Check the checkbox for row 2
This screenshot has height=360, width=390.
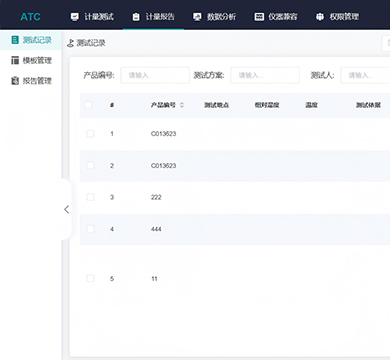click(x=90, y=165)
